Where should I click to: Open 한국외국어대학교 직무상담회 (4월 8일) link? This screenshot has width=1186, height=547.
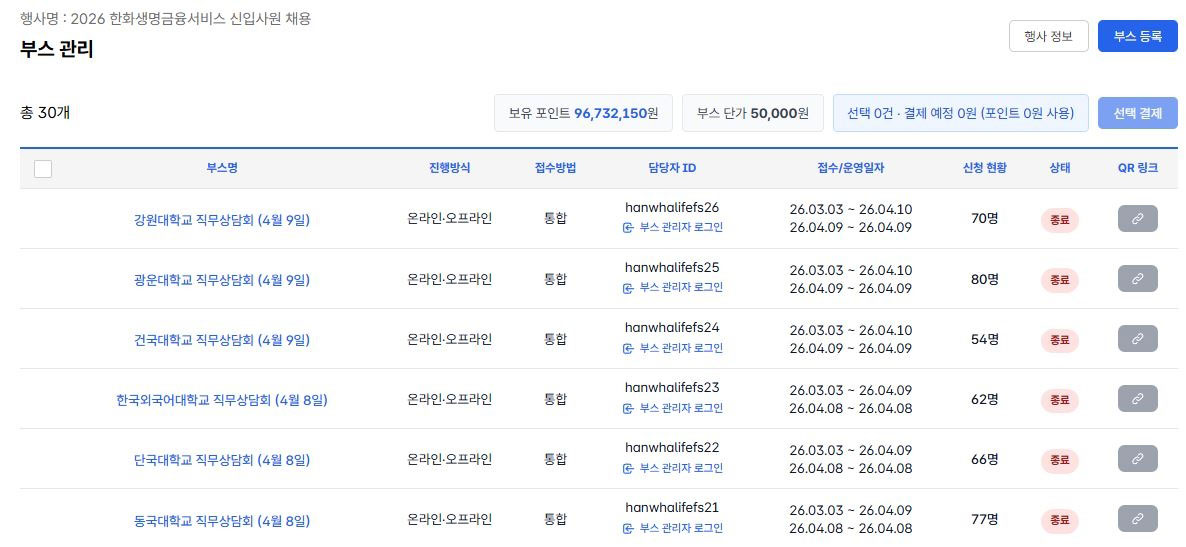point(222,400)
